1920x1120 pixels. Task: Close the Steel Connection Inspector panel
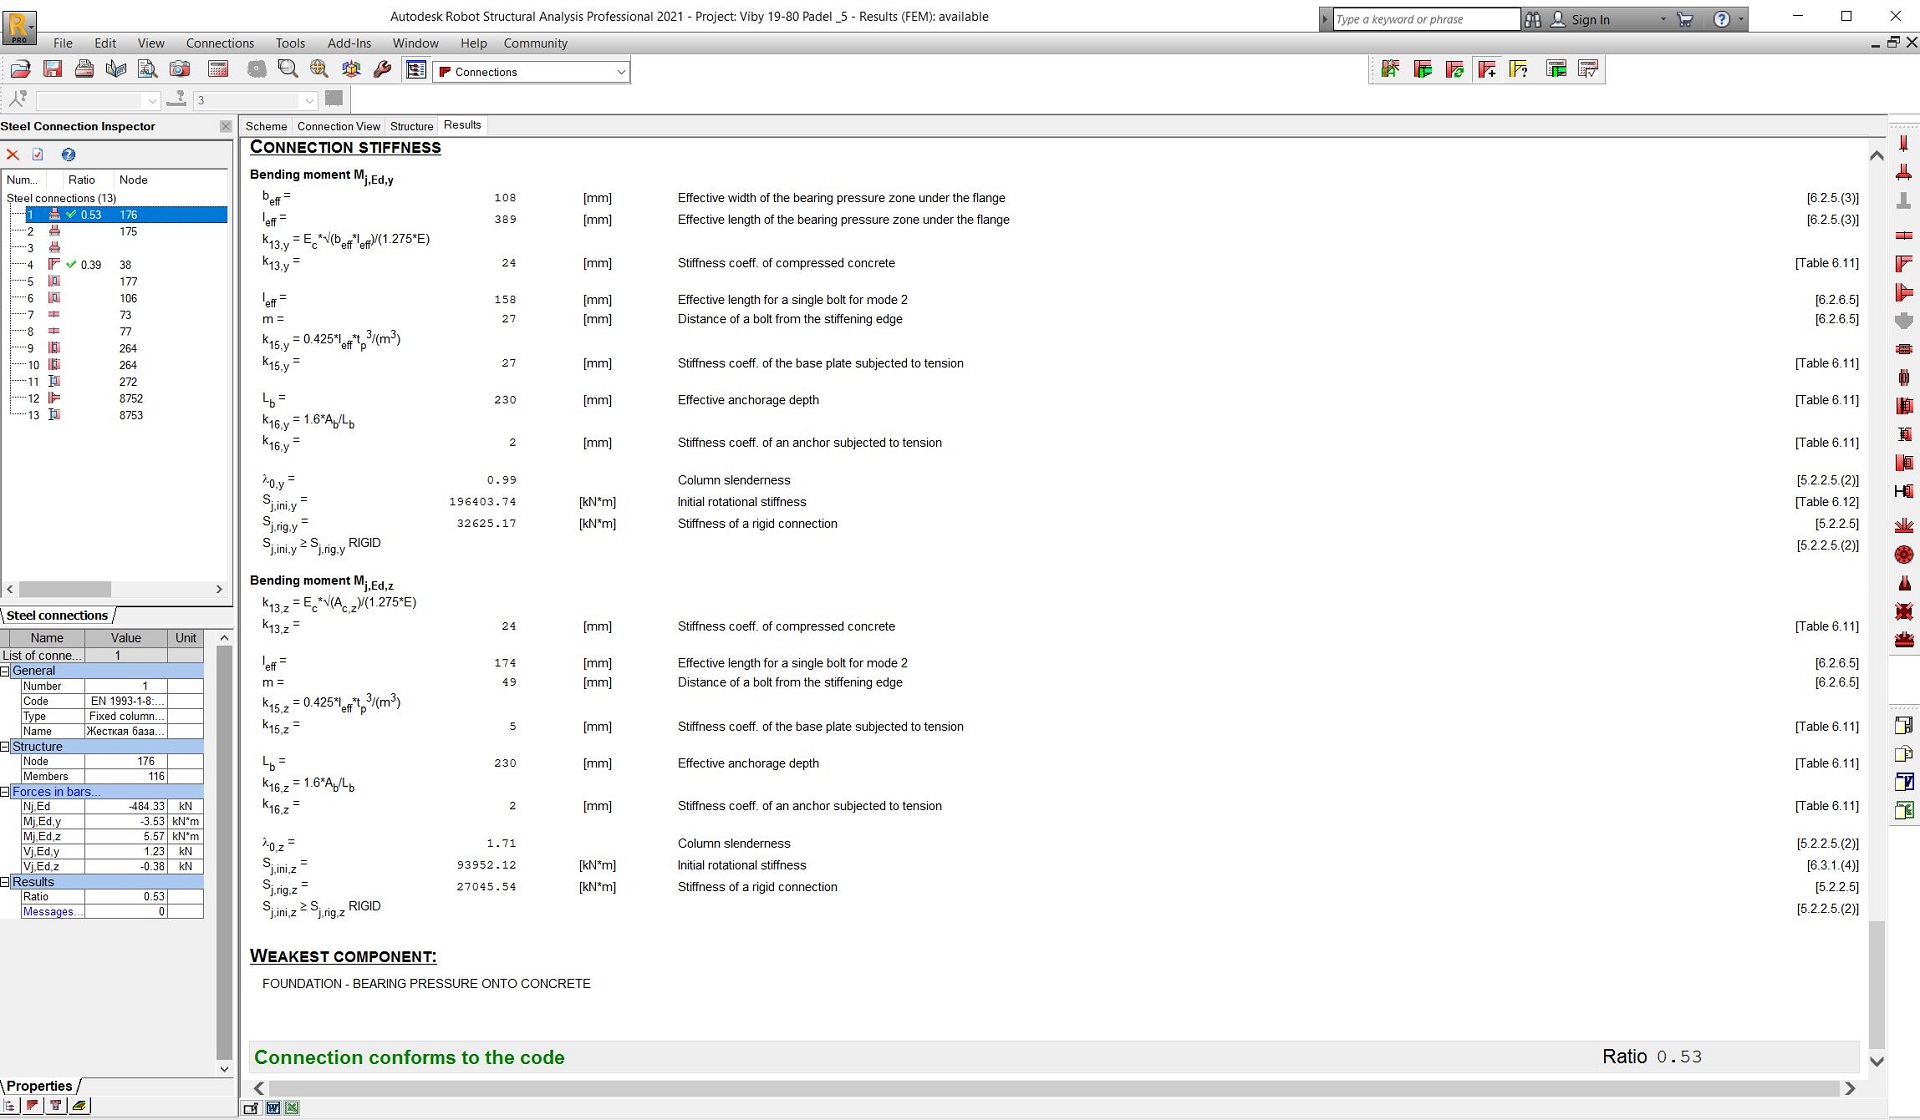pos(225,126)
